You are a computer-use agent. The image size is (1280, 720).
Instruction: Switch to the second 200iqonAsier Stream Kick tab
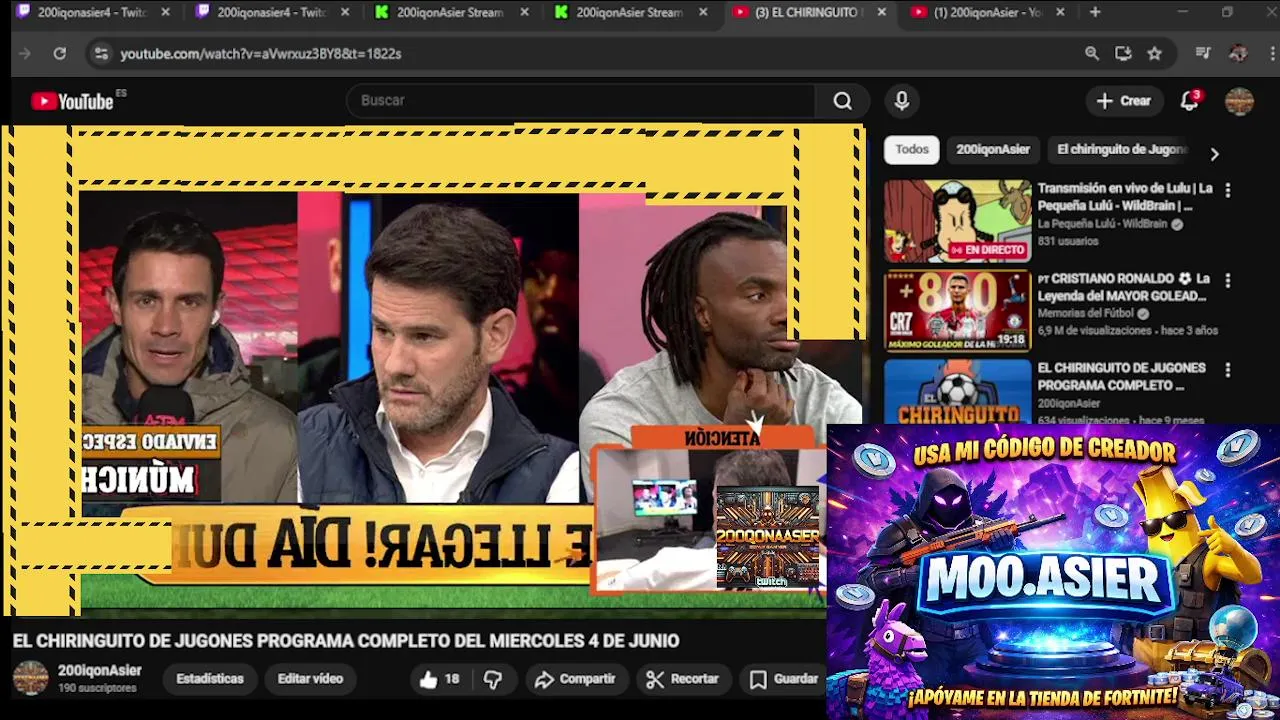[630, 12]
